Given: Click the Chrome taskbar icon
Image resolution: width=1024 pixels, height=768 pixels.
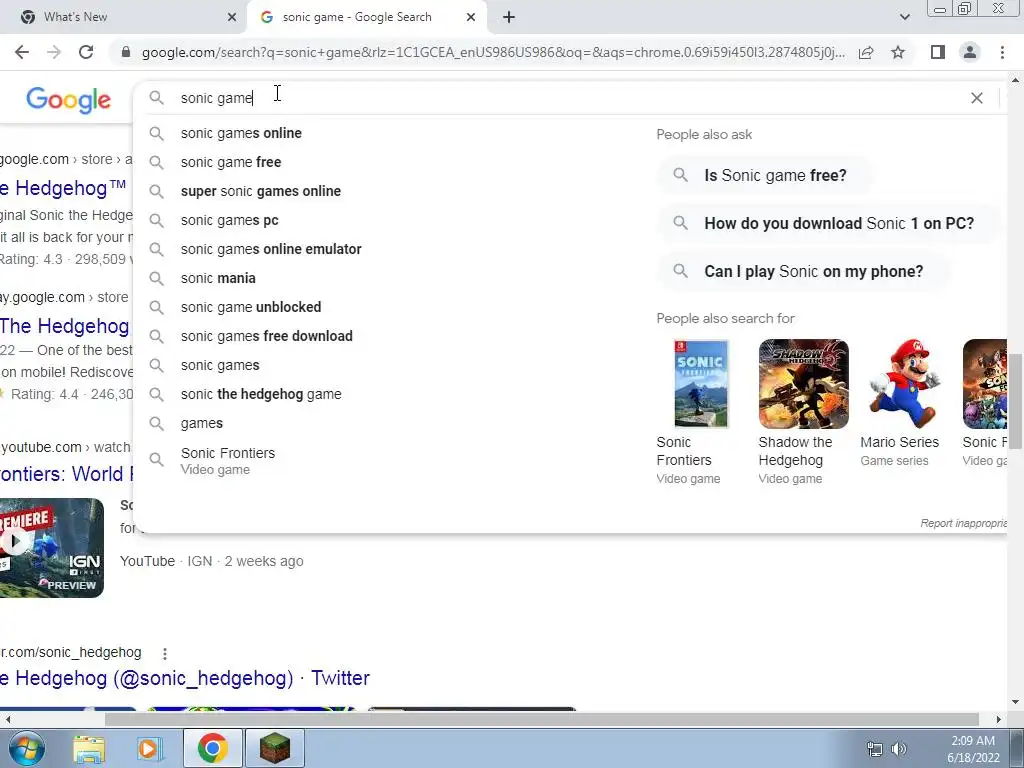Looking at the screenshot, I should (x=212, y=748).
